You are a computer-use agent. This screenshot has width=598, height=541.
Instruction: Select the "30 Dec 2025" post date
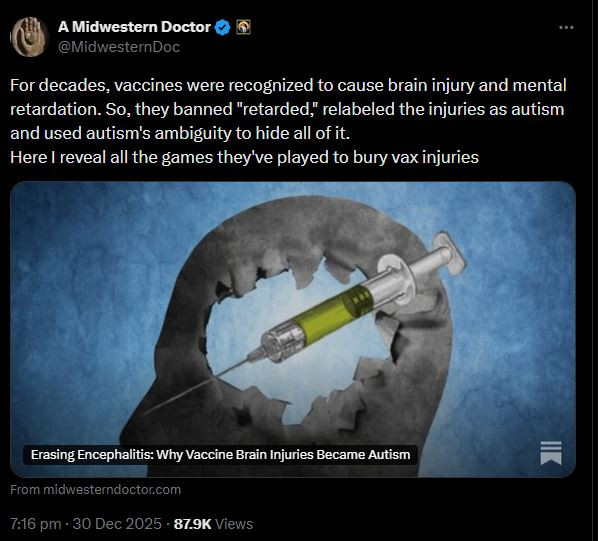[x=117, y=524]
